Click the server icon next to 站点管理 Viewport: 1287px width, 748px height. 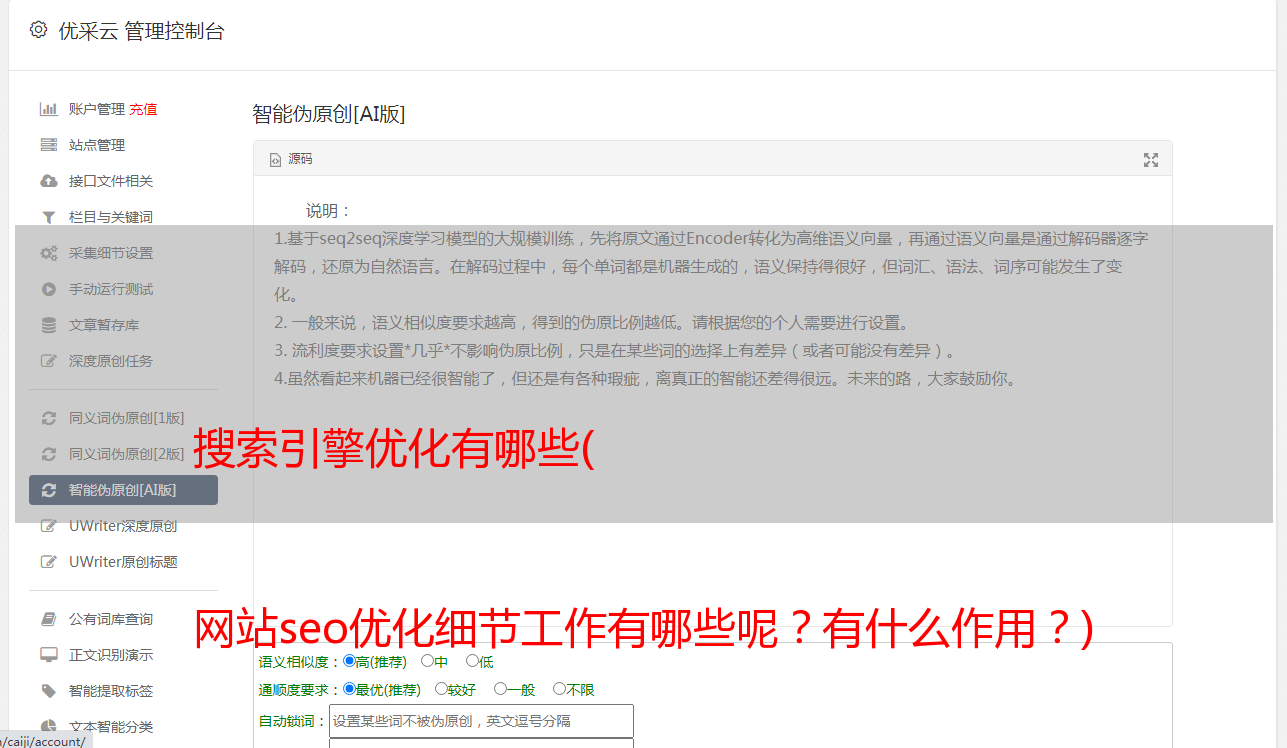(48, 145)
